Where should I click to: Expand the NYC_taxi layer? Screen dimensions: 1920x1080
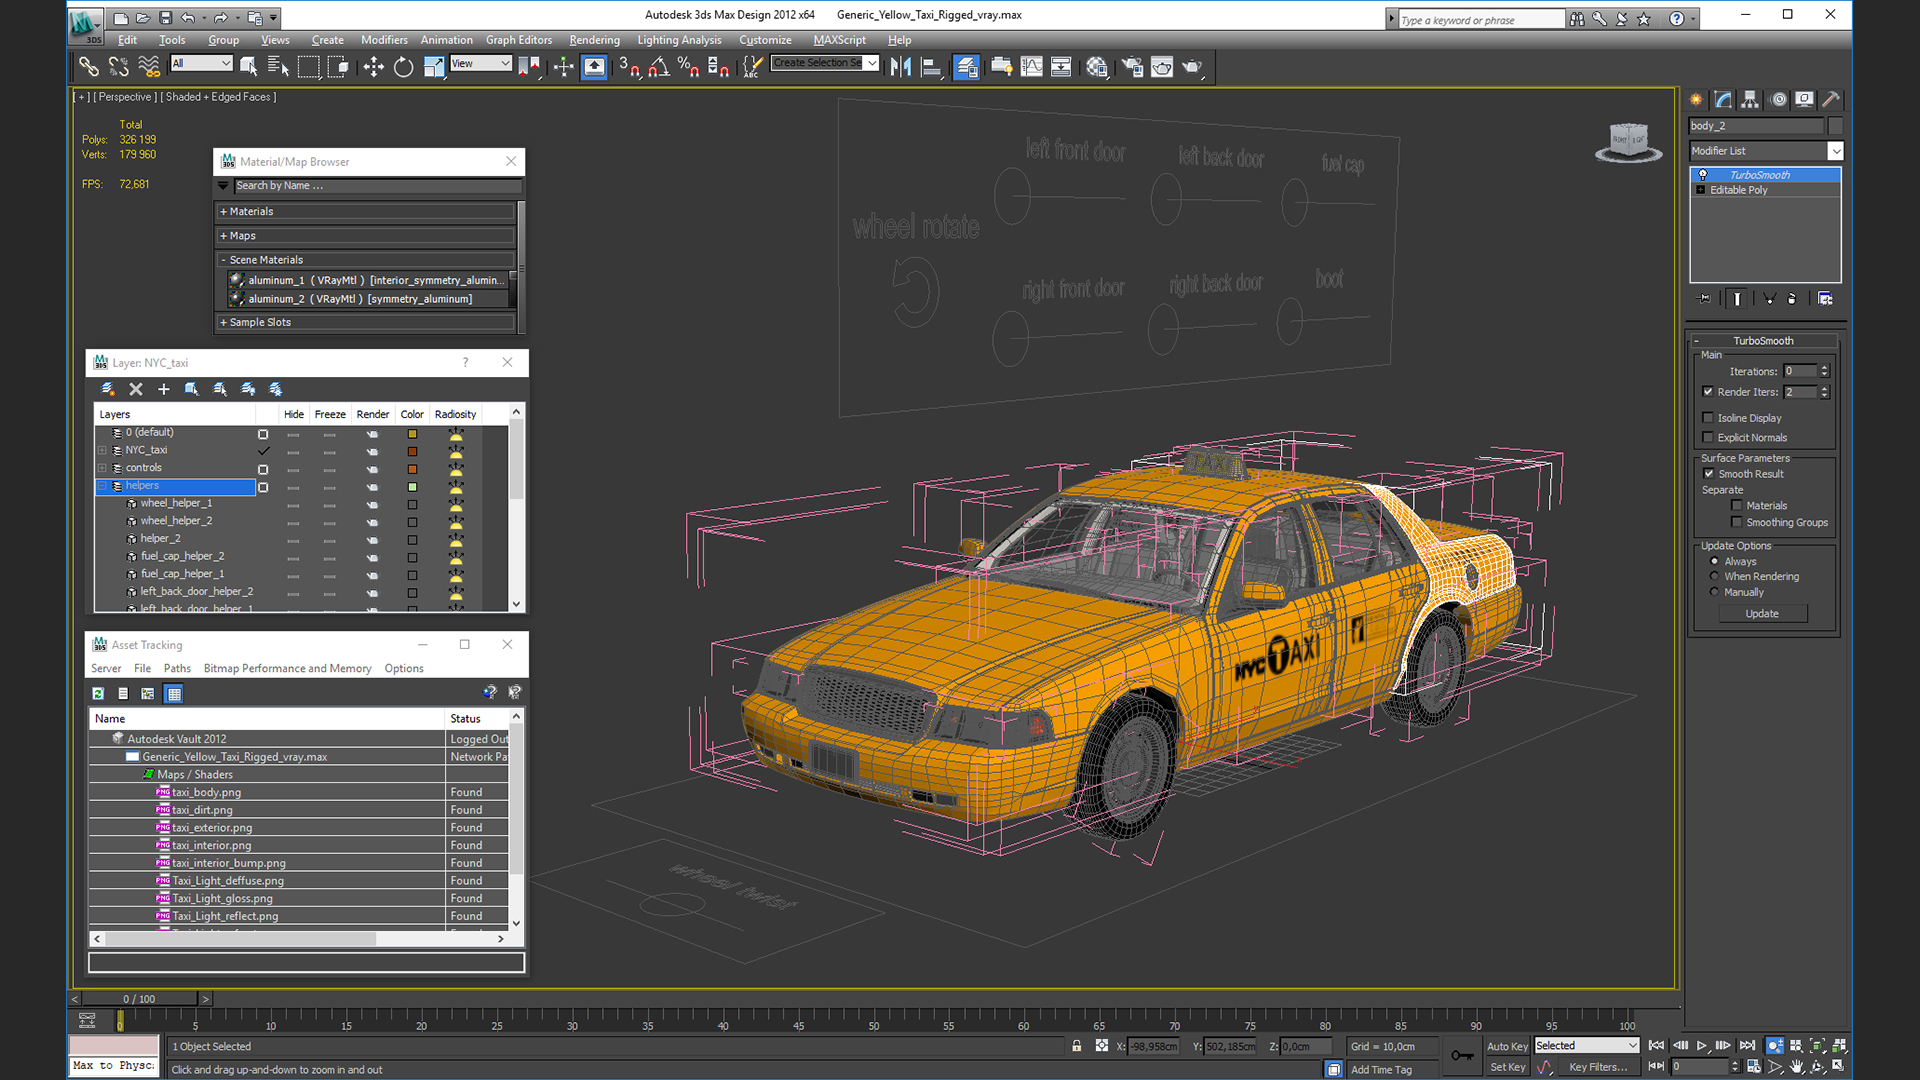102,450
